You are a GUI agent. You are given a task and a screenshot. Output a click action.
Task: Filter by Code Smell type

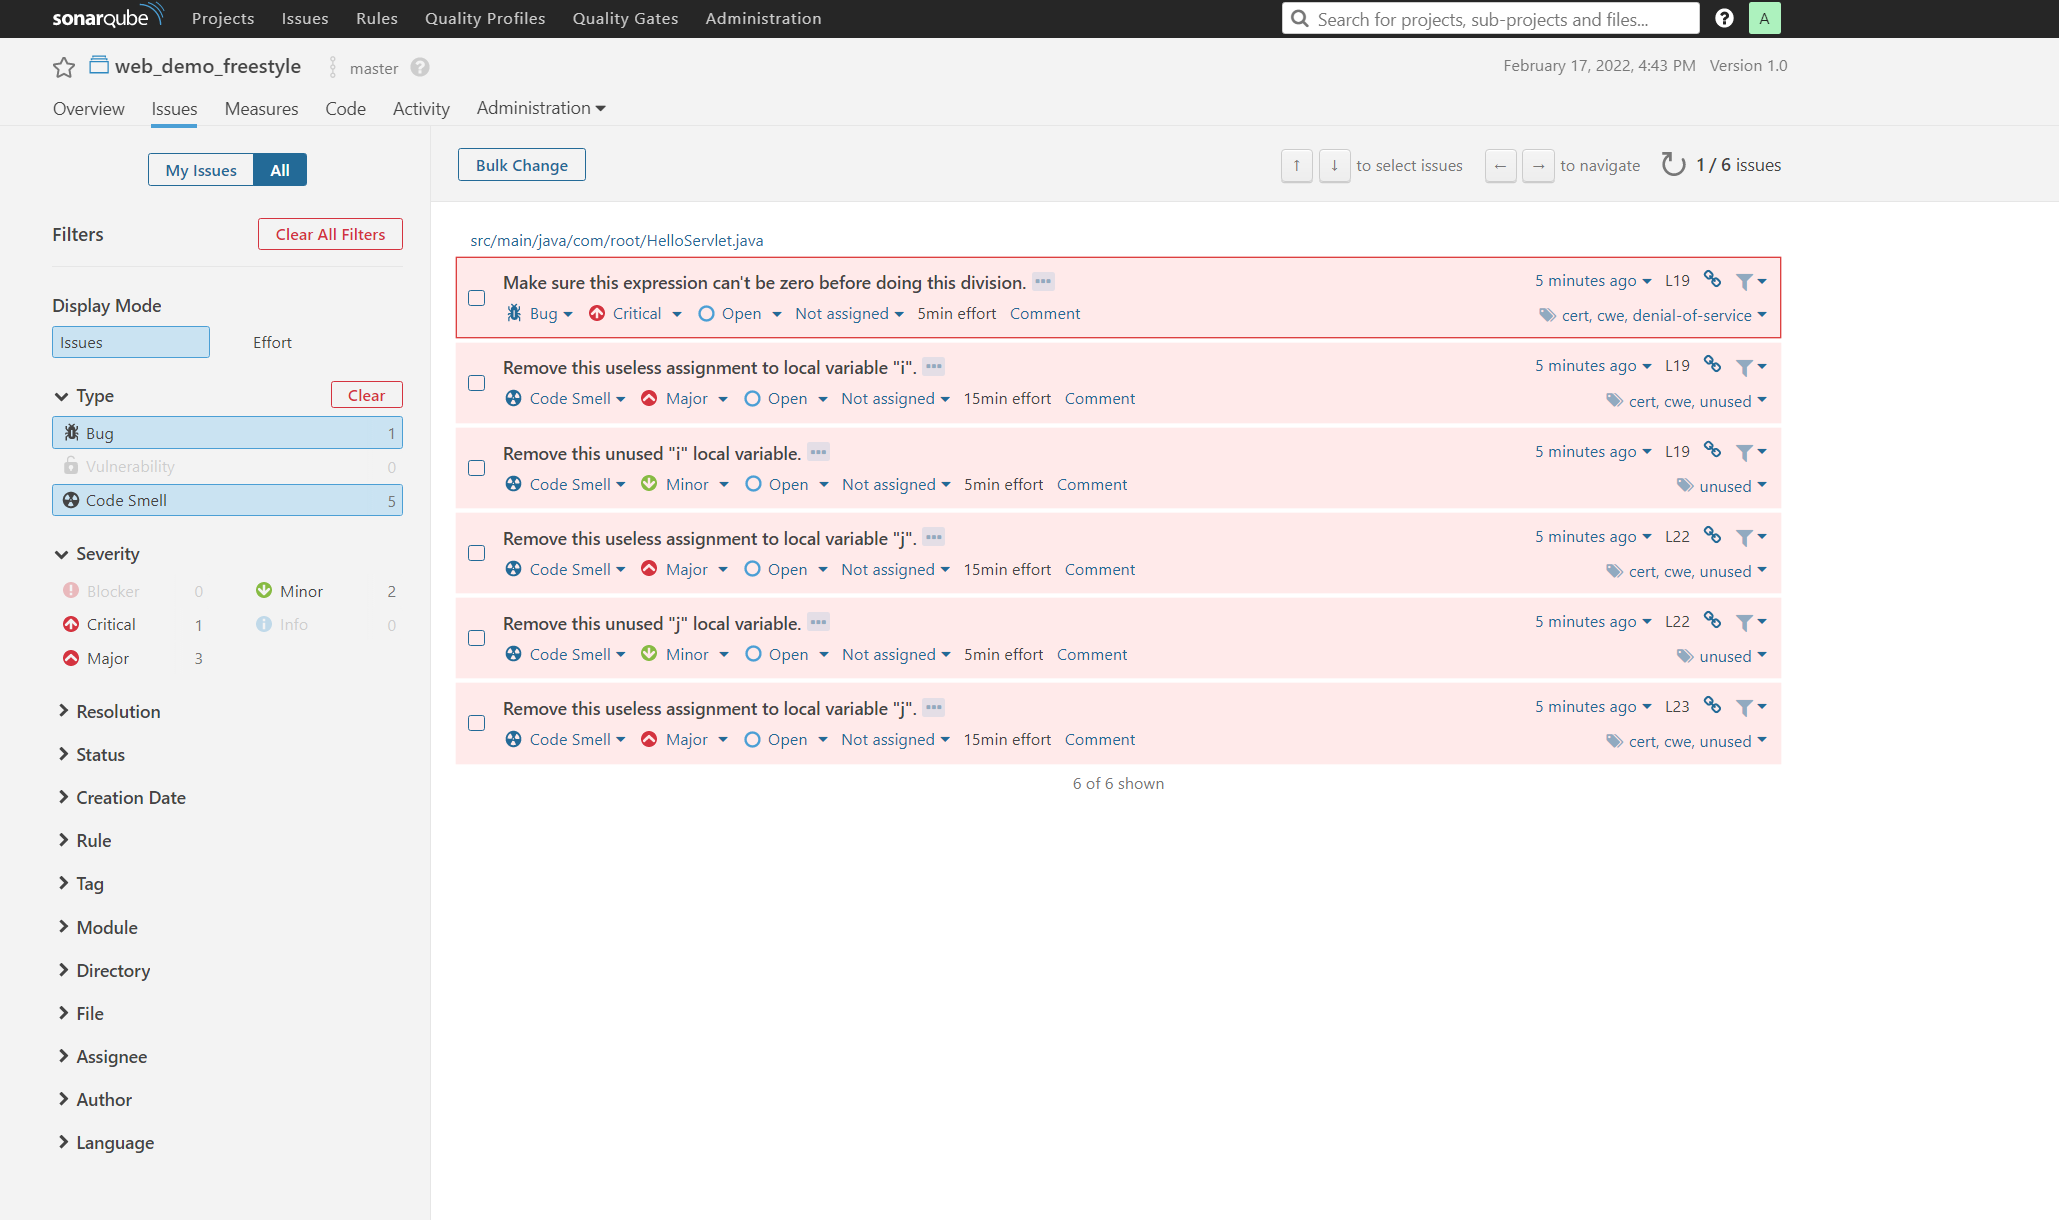pyautogui.click(x=227, y=500)
